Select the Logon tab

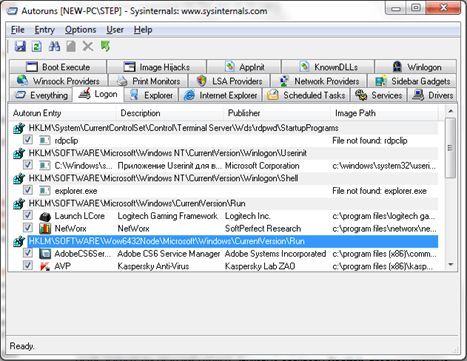(x=98, y=94)
